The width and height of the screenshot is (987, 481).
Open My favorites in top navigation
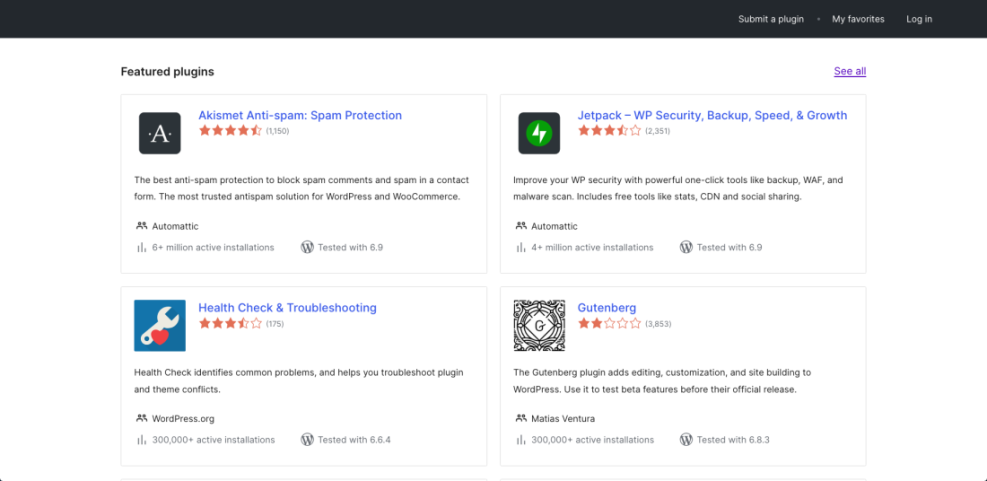(858, 19)
